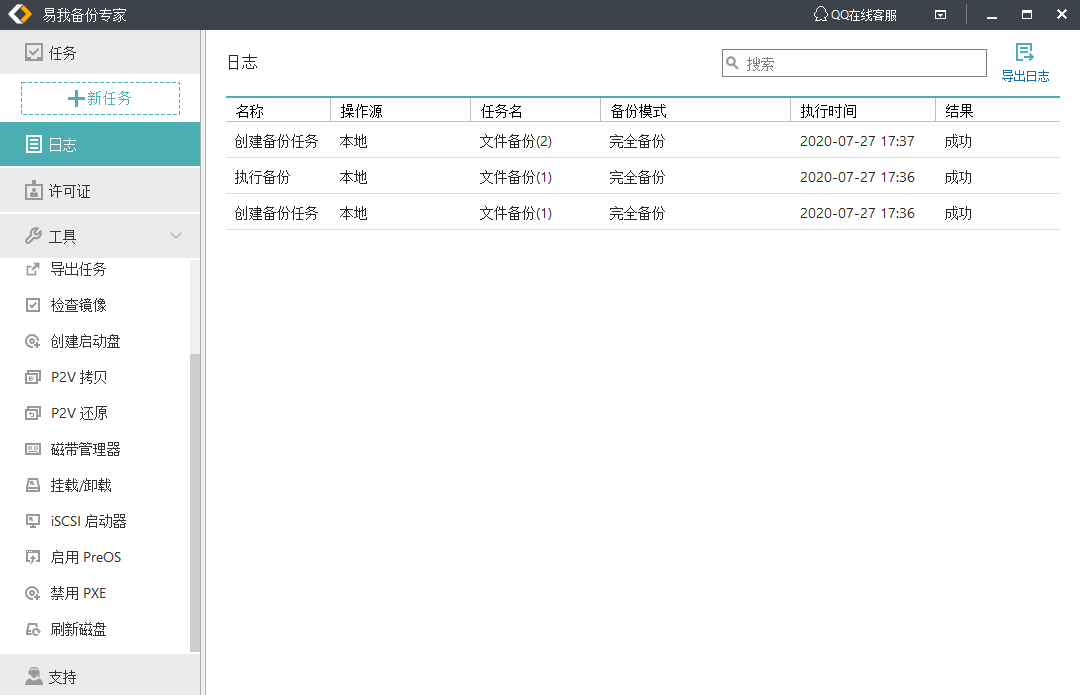Open the 导出任务 tool
1080x695 pixels.
(x=78, y=269)
